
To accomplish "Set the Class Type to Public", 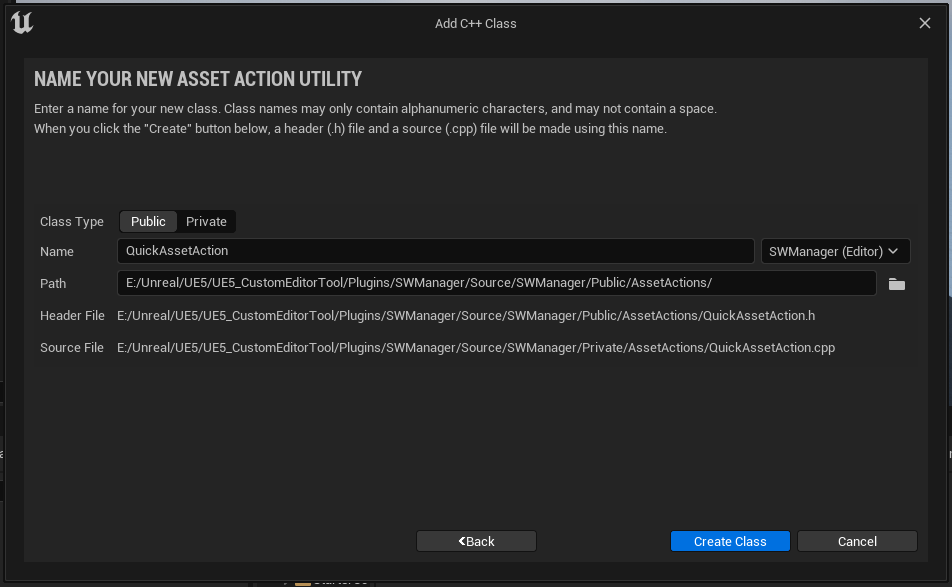I will [148, 221].
